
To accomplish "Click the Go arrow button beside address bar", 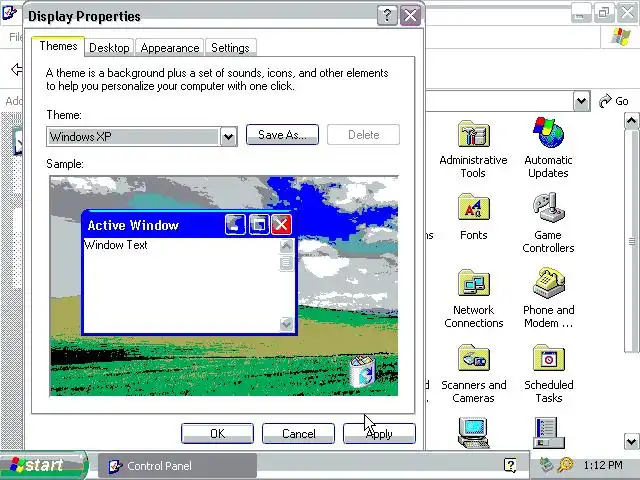I will click(613, 101).
